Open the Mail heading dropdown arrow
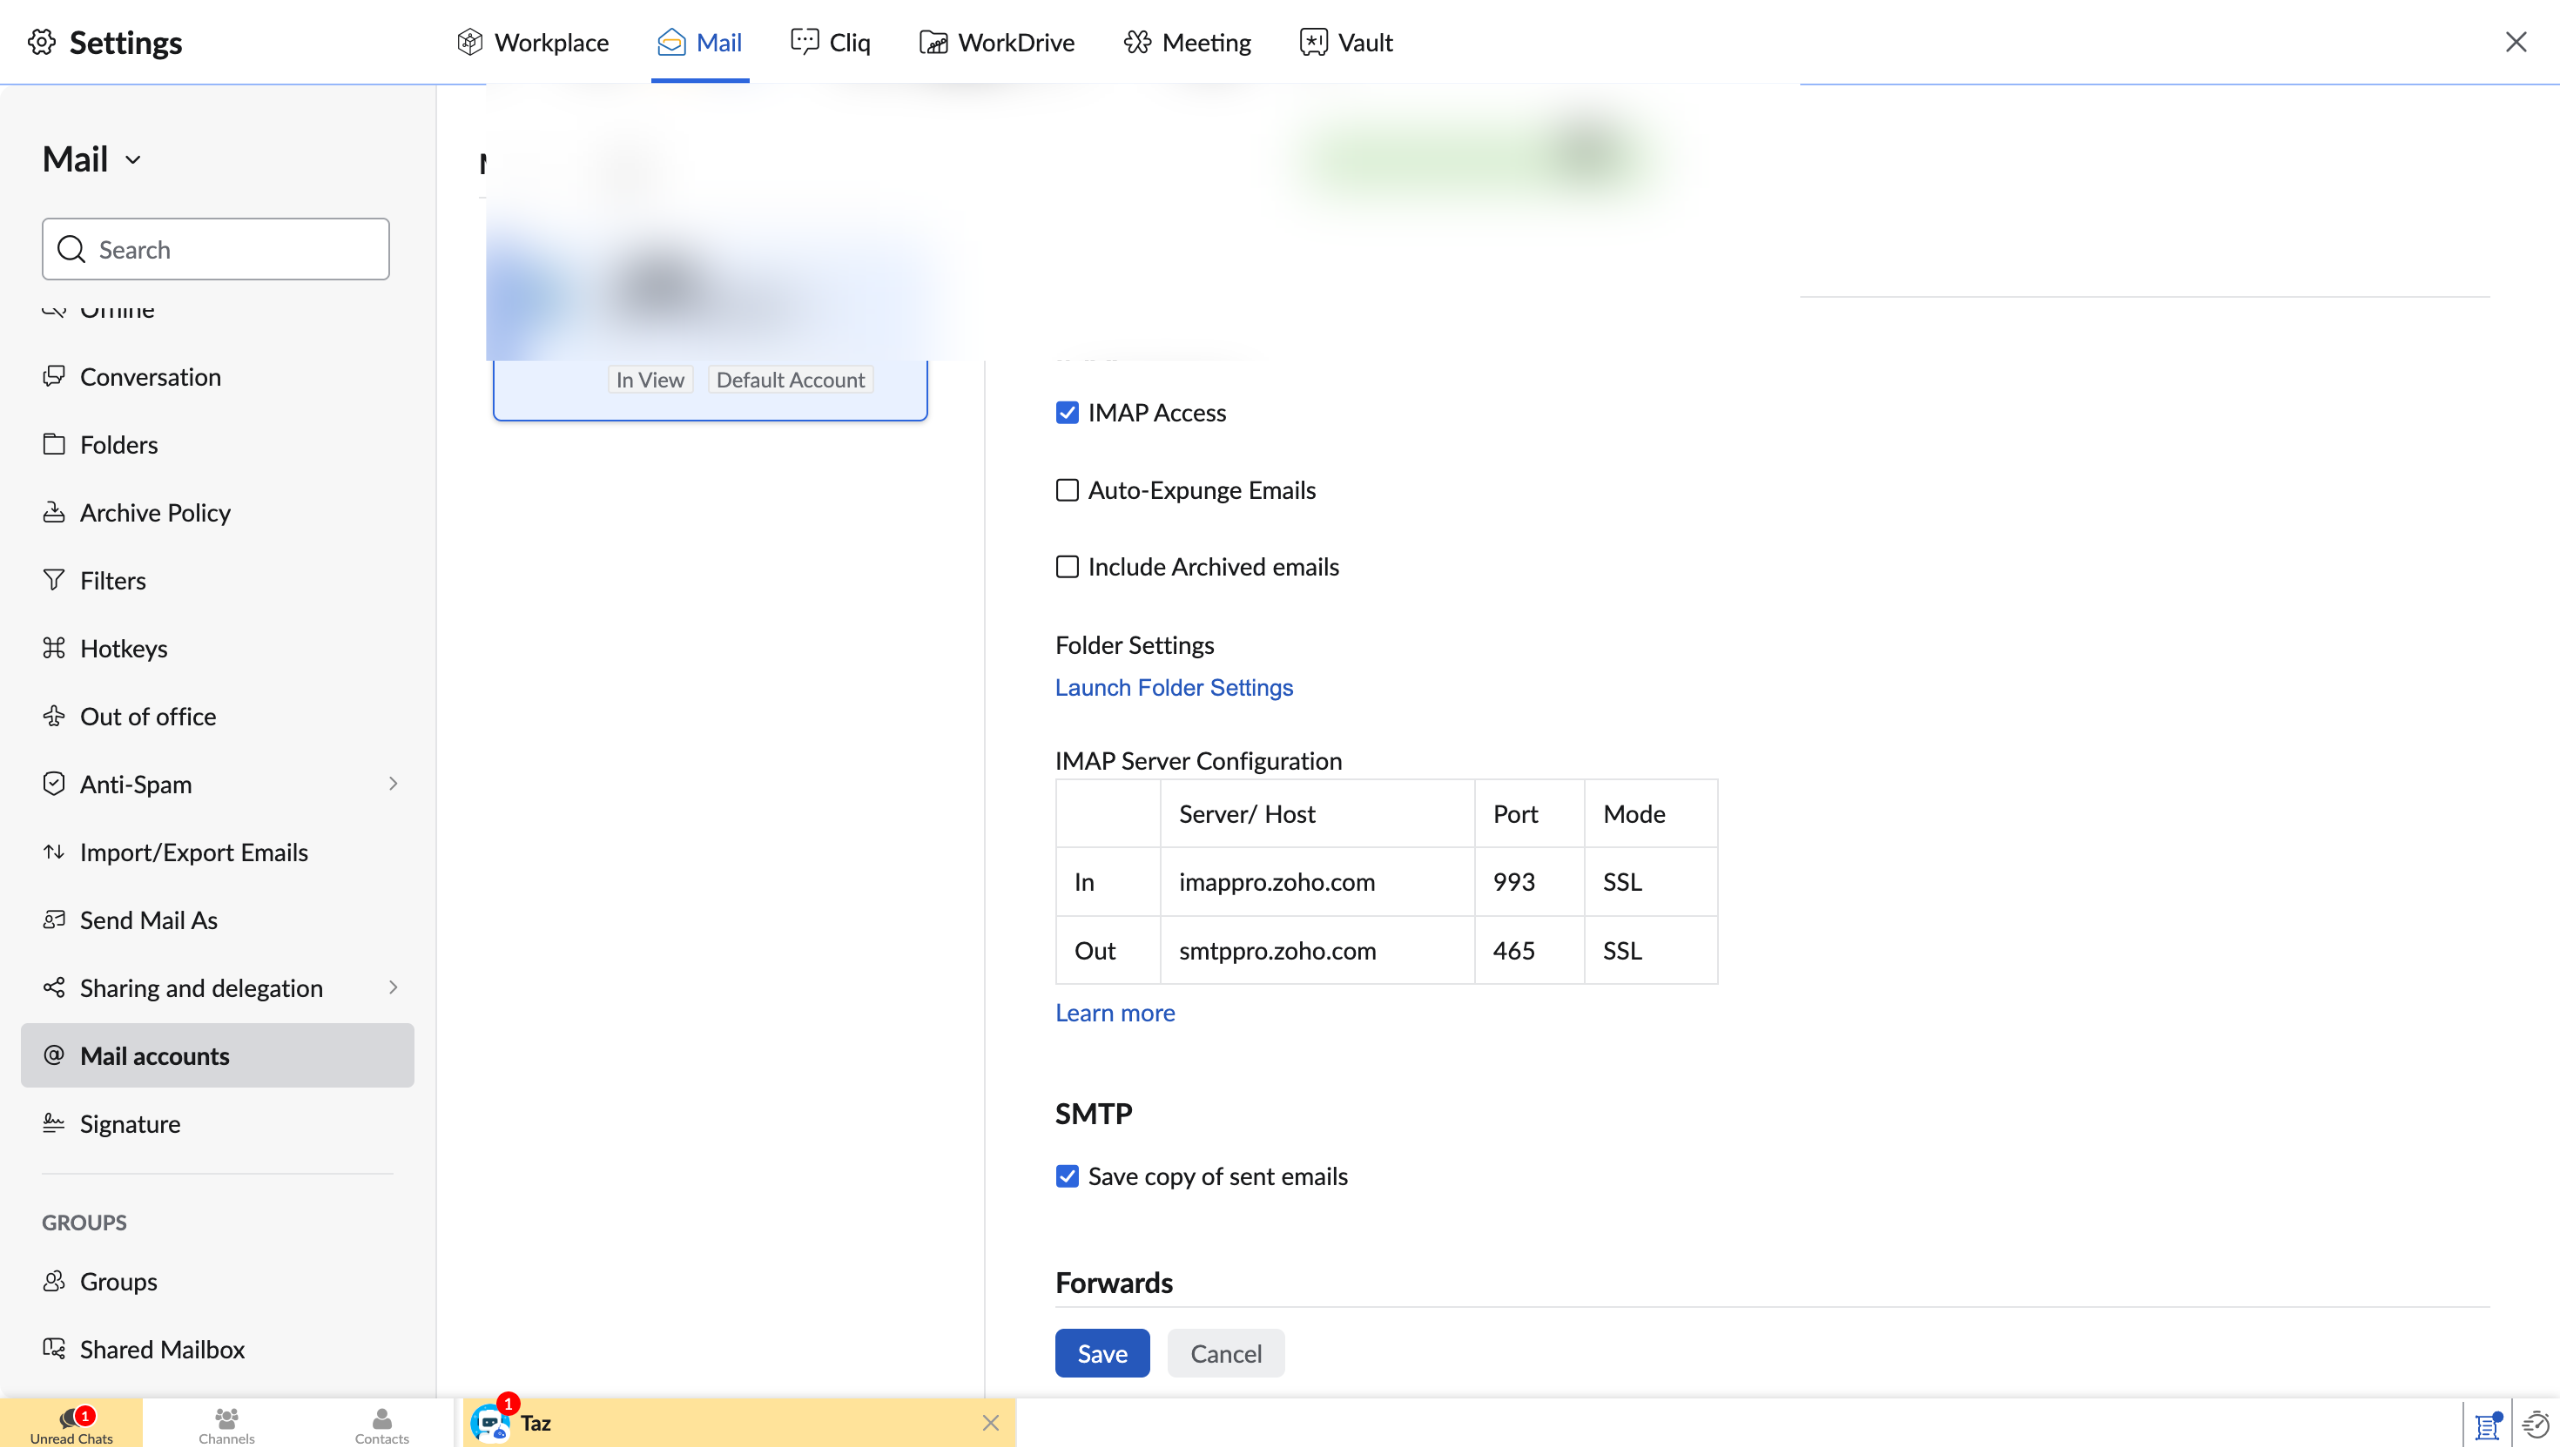This screenshot has width=2560, height=1447. 133,160
